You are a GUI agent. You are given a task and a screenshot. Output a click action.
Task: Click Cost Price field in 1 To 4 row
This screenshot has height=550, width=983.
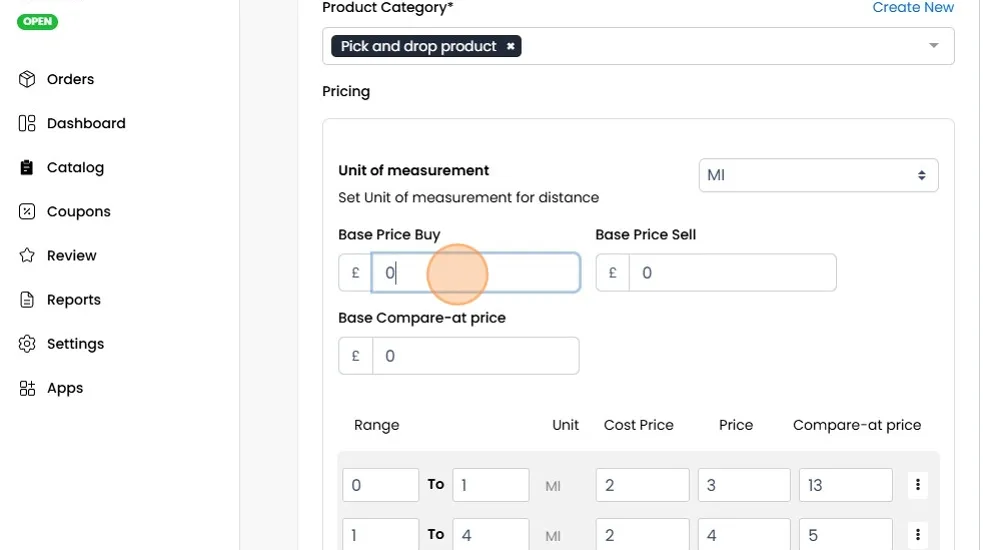click(643, 534)
